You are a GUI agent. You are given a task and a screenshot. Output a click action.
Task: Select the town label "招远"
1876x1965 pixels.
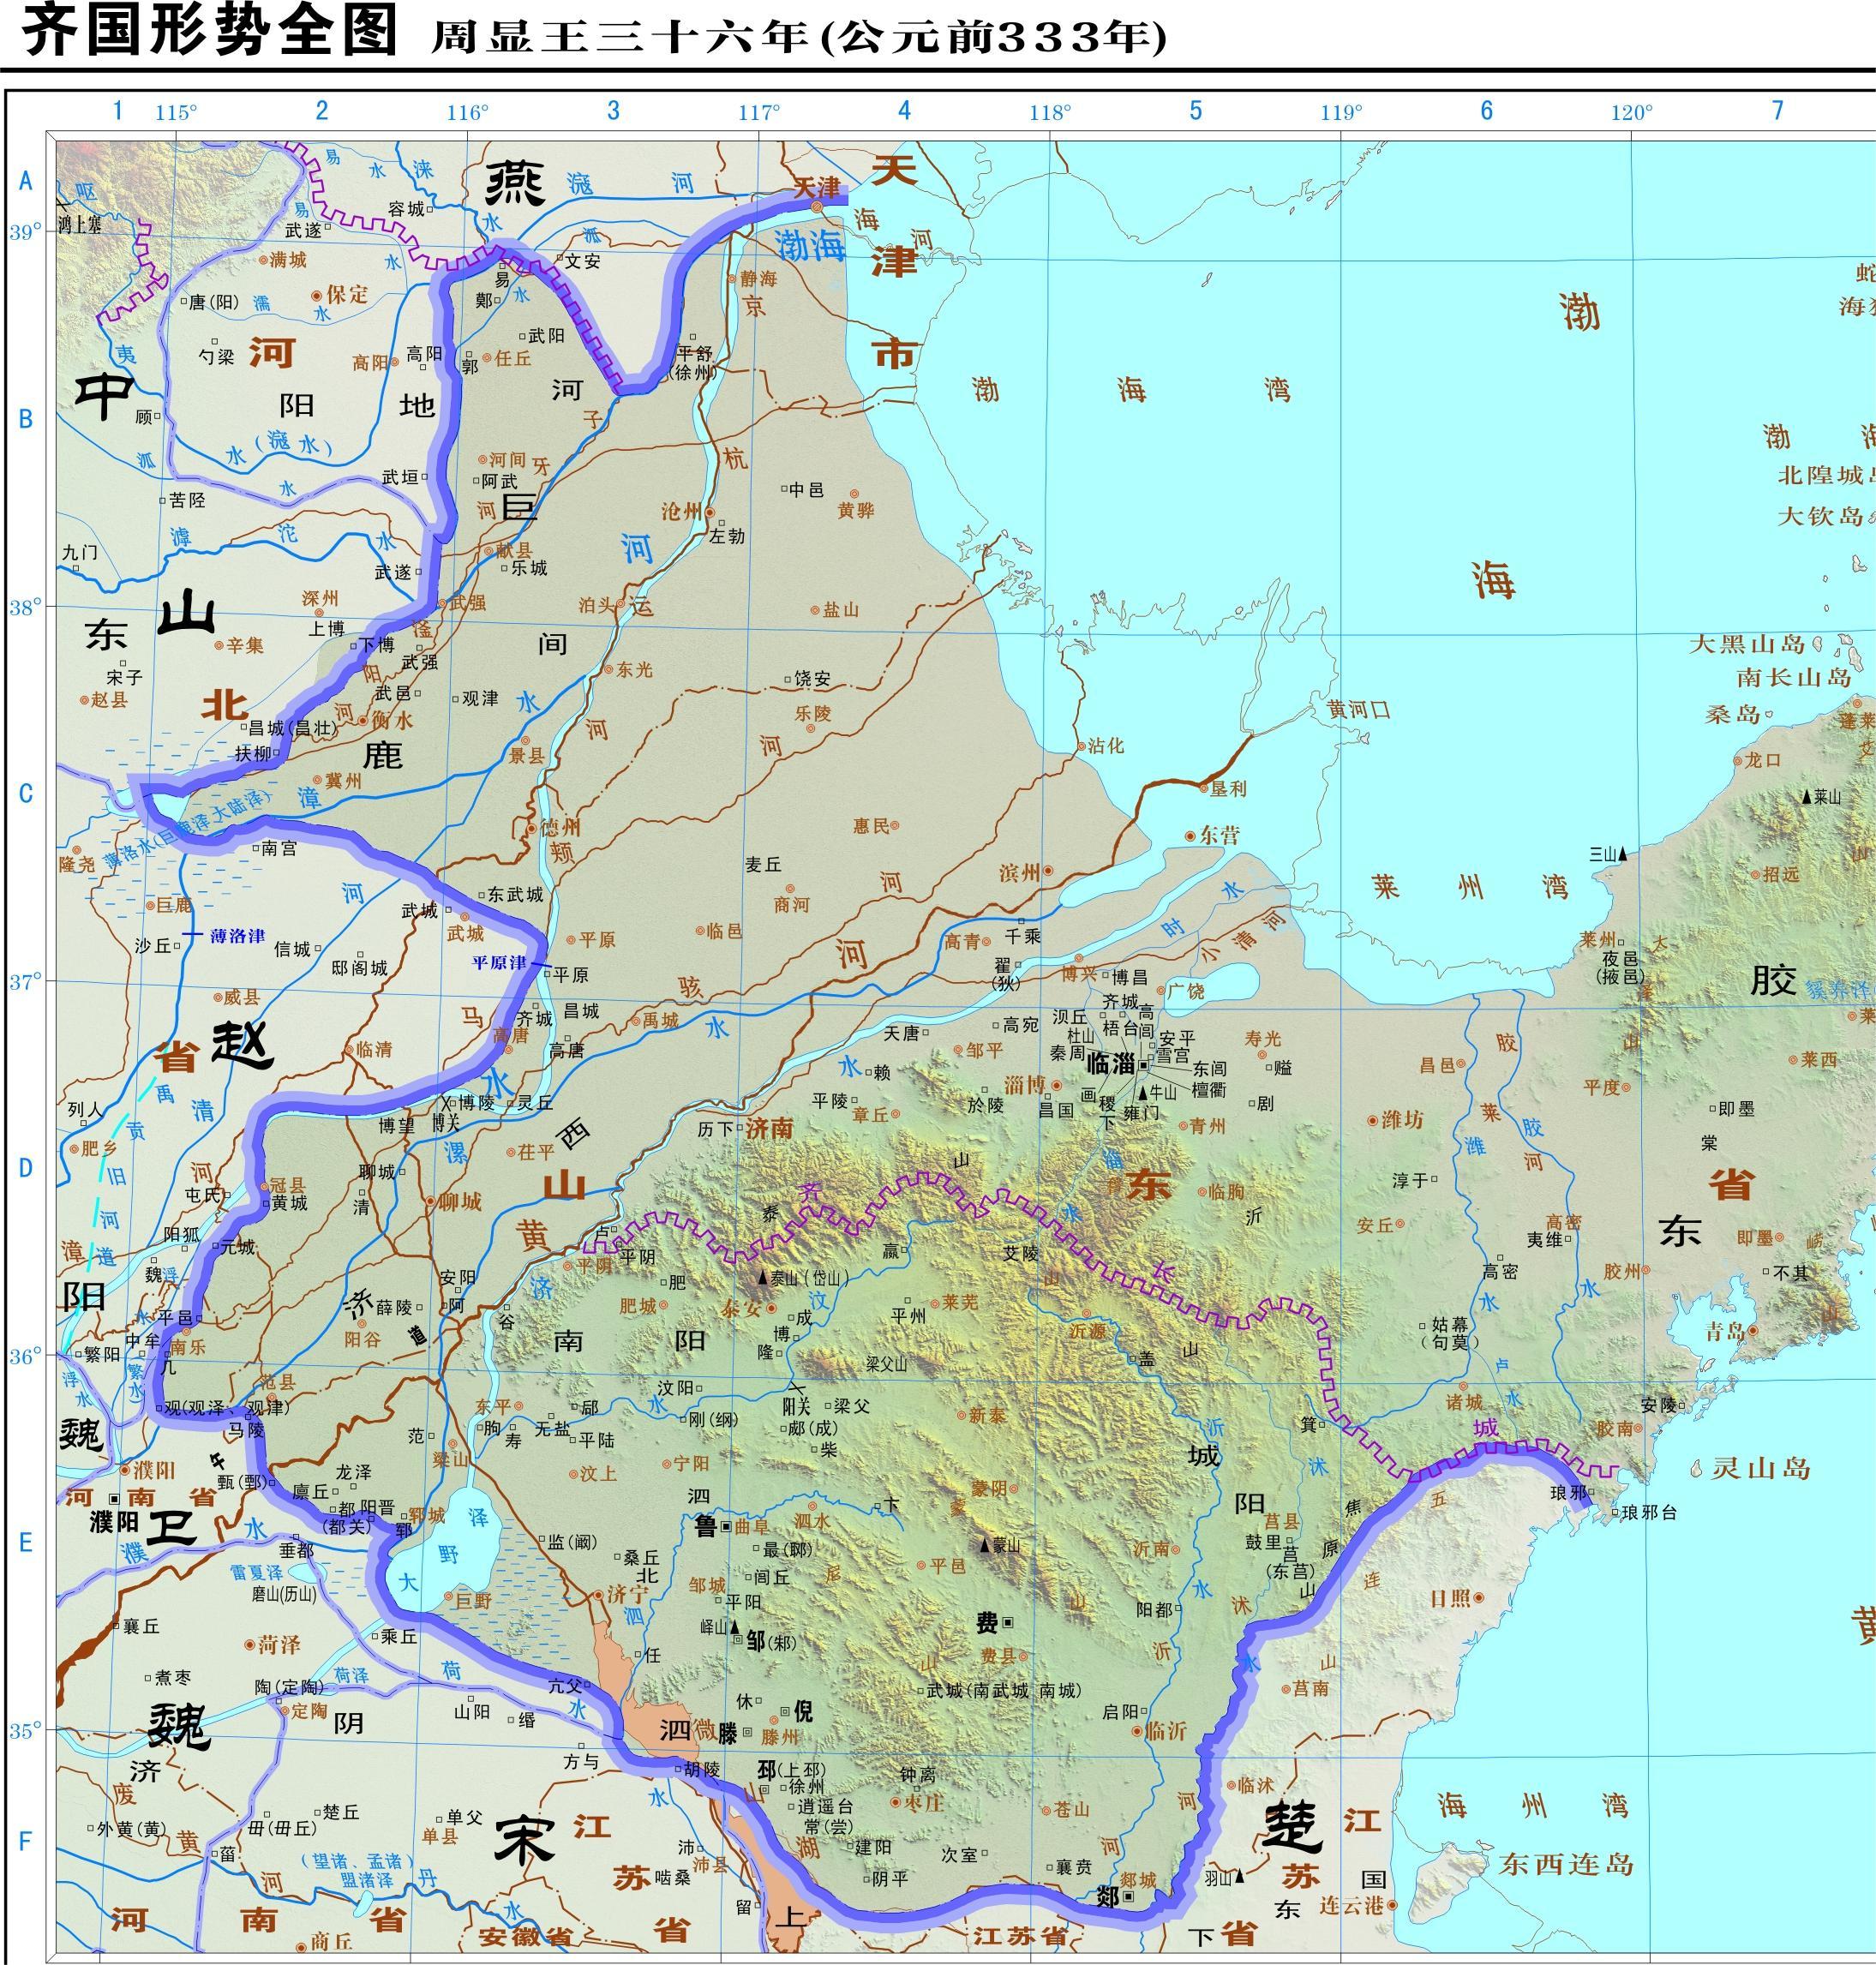click(x=1781, y=874)
